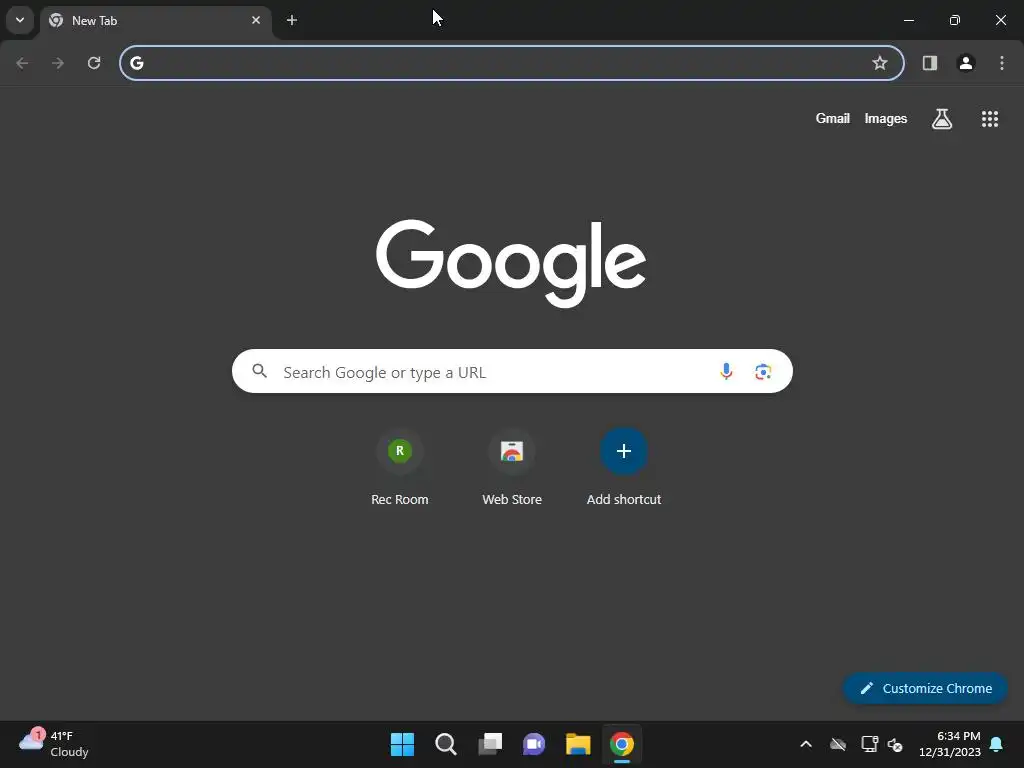The width and height of the screenshot is (1024, 768).
Task: Open Task View on taskbar
Action: pyautogui.click(x=490, y=744)
